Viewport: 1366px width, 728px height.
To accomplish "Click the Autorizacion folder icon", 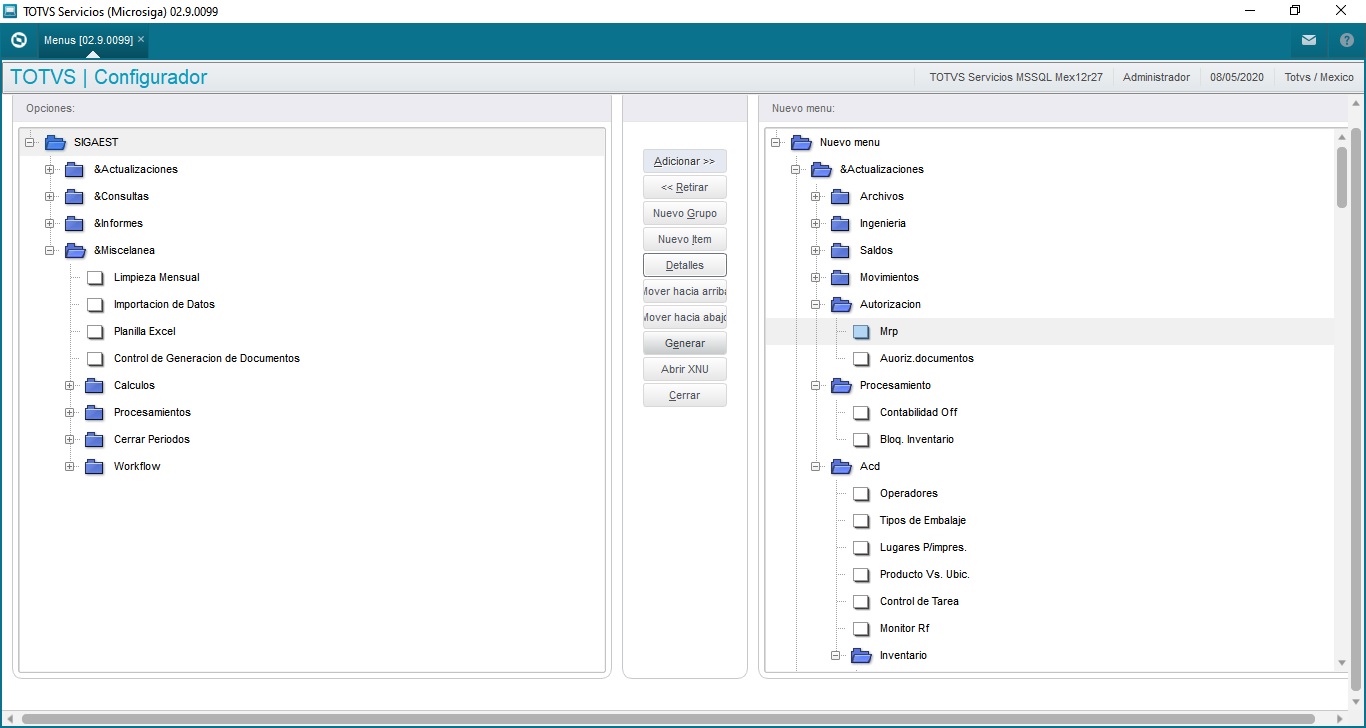I will [841, 304].
